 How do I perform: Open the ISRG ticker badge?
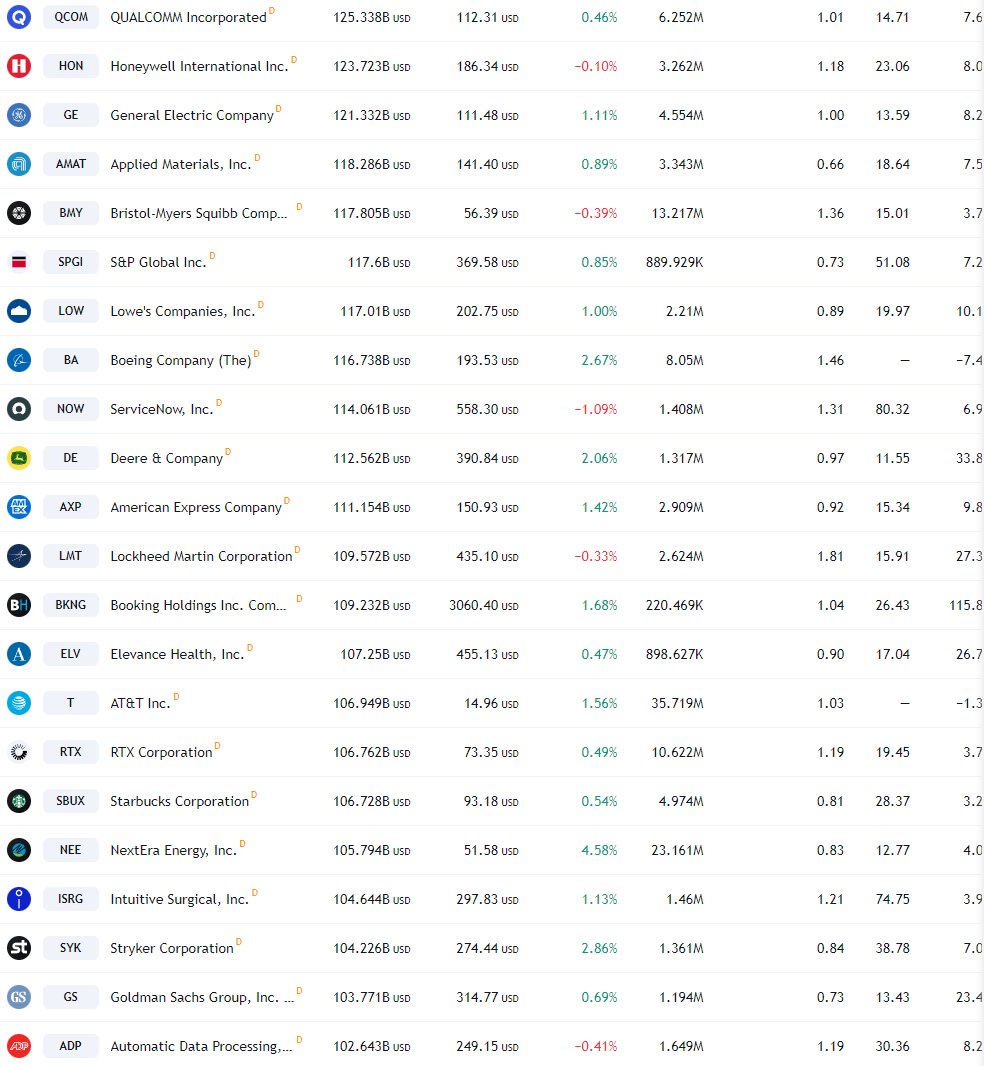71,898
